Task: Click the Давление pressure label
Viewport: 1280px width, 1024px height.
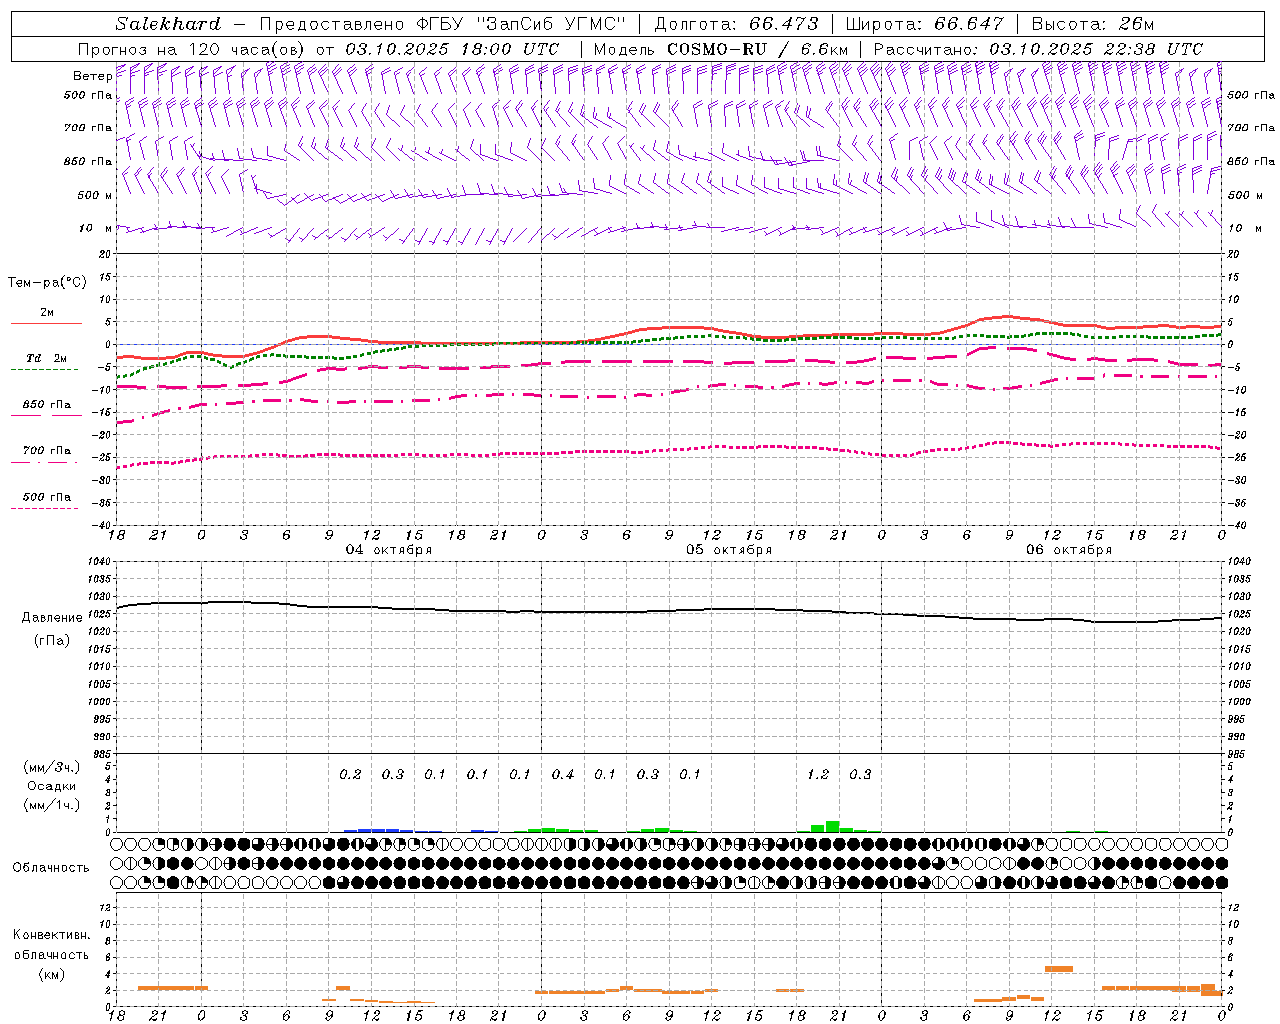Action: (52, 618)
